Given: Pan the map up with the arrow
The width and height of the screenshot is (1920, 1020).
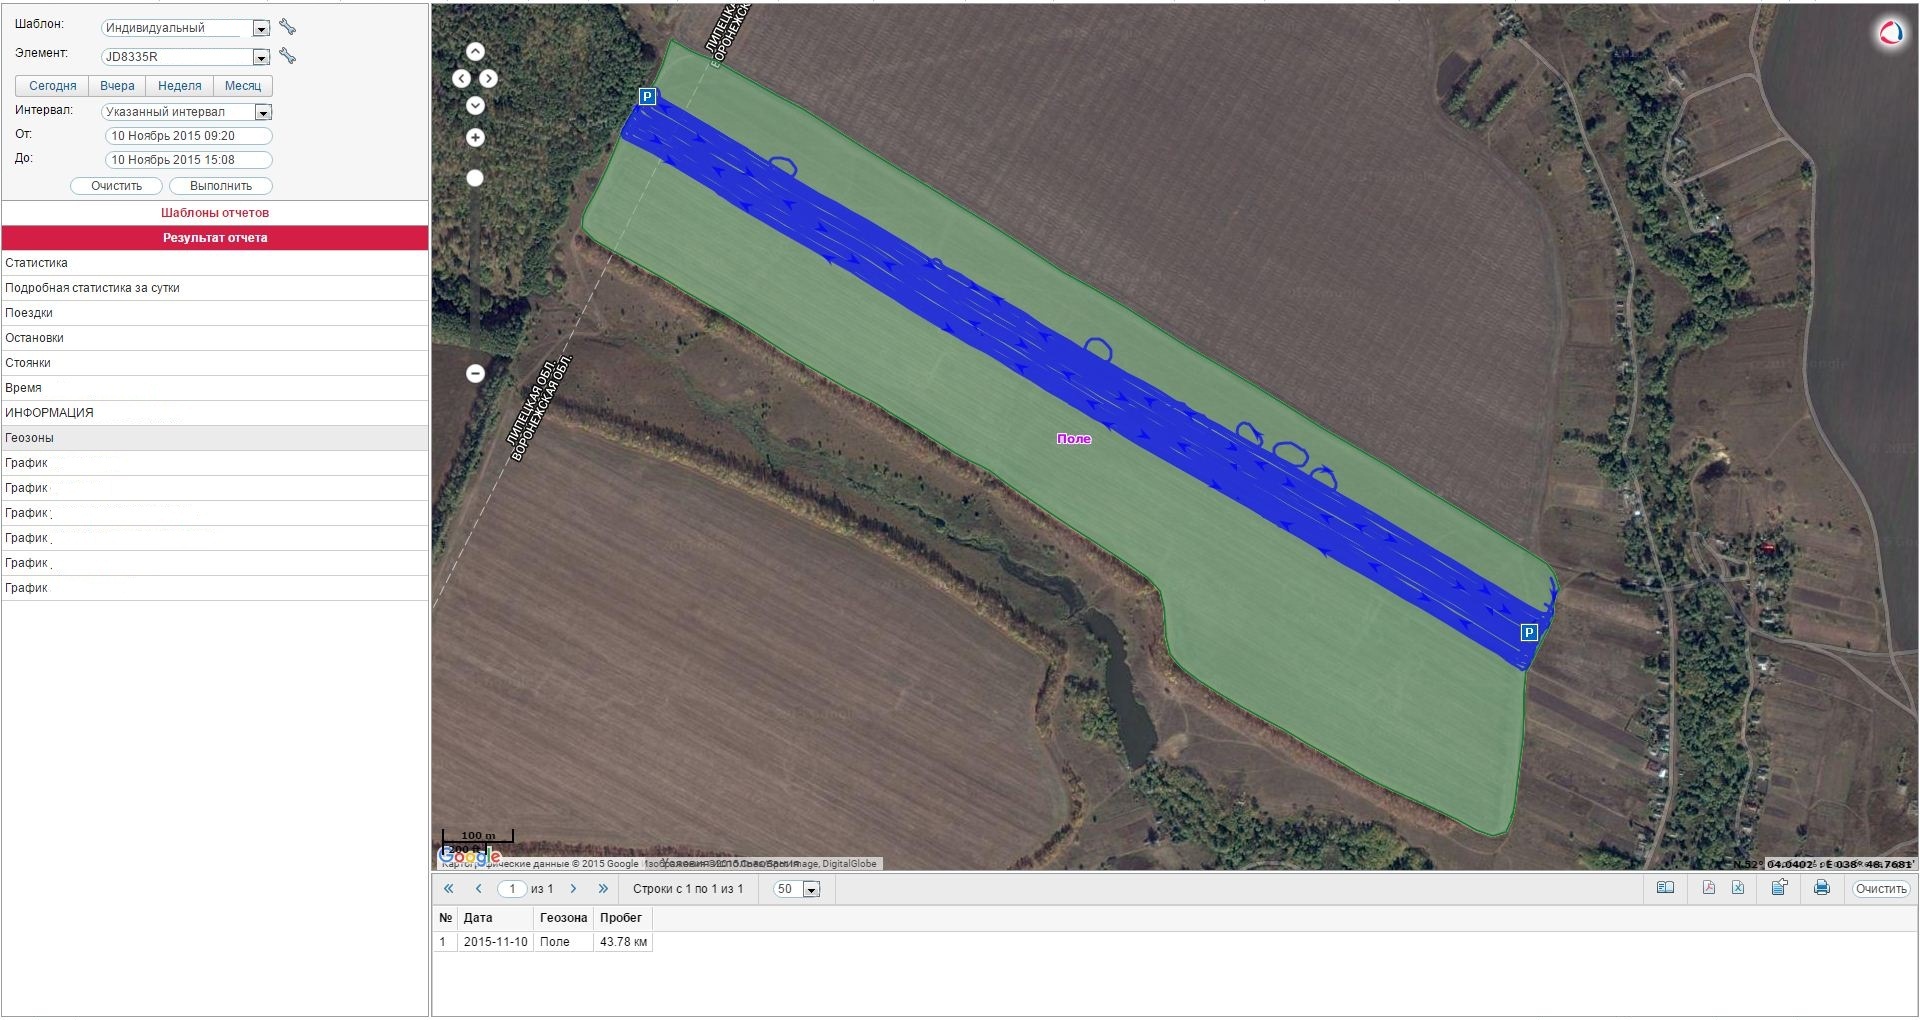Looking at the screenshot, I should pyautogui.click(x=475, y=52).
